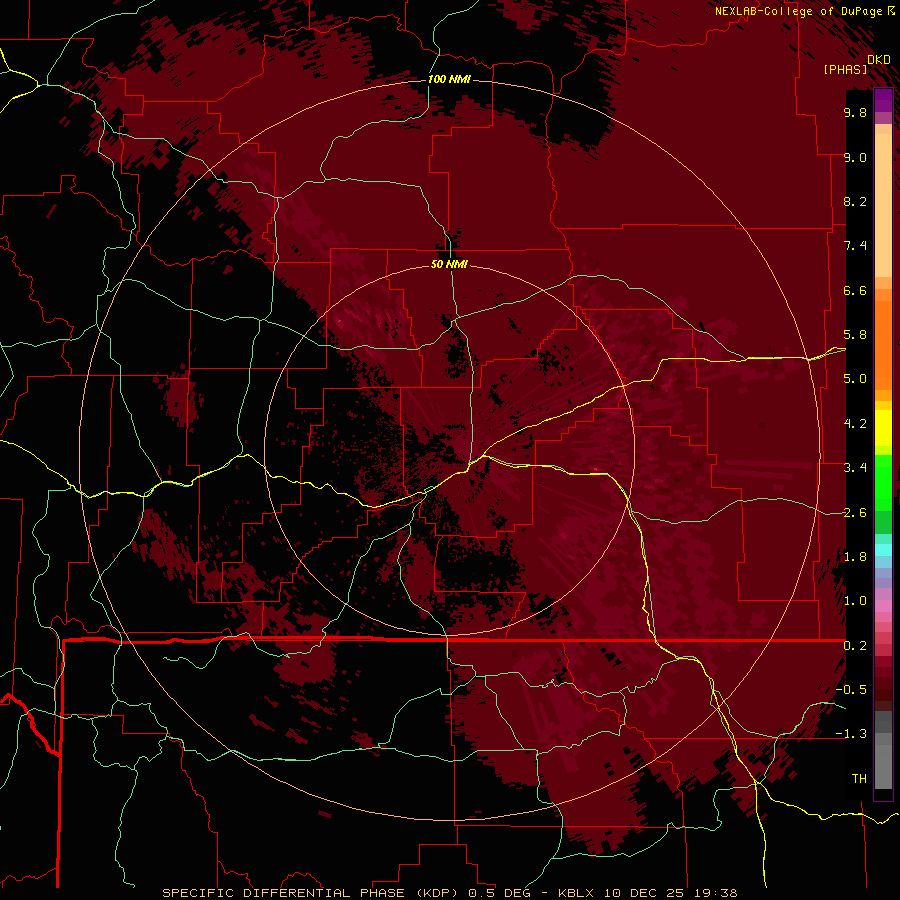This screenshot has width=900, height=900.
Task: Click the 0.2 scale value
Action: 855,646
